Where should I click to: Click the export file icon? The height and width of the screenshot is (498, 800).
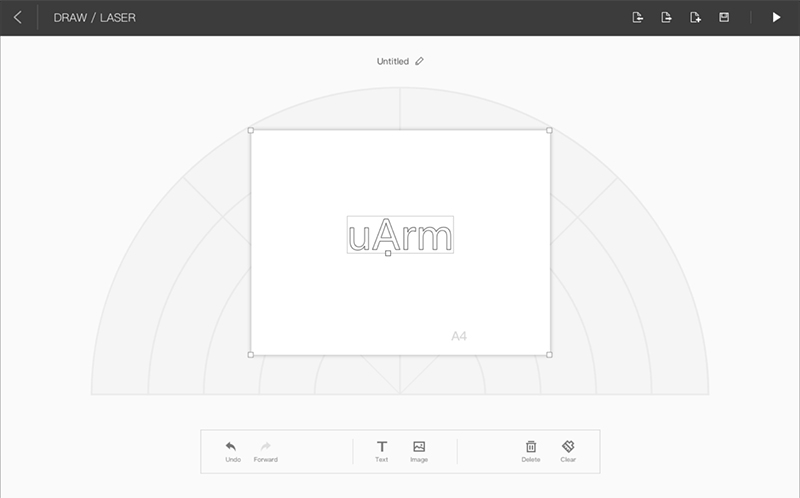click(666, 17)
